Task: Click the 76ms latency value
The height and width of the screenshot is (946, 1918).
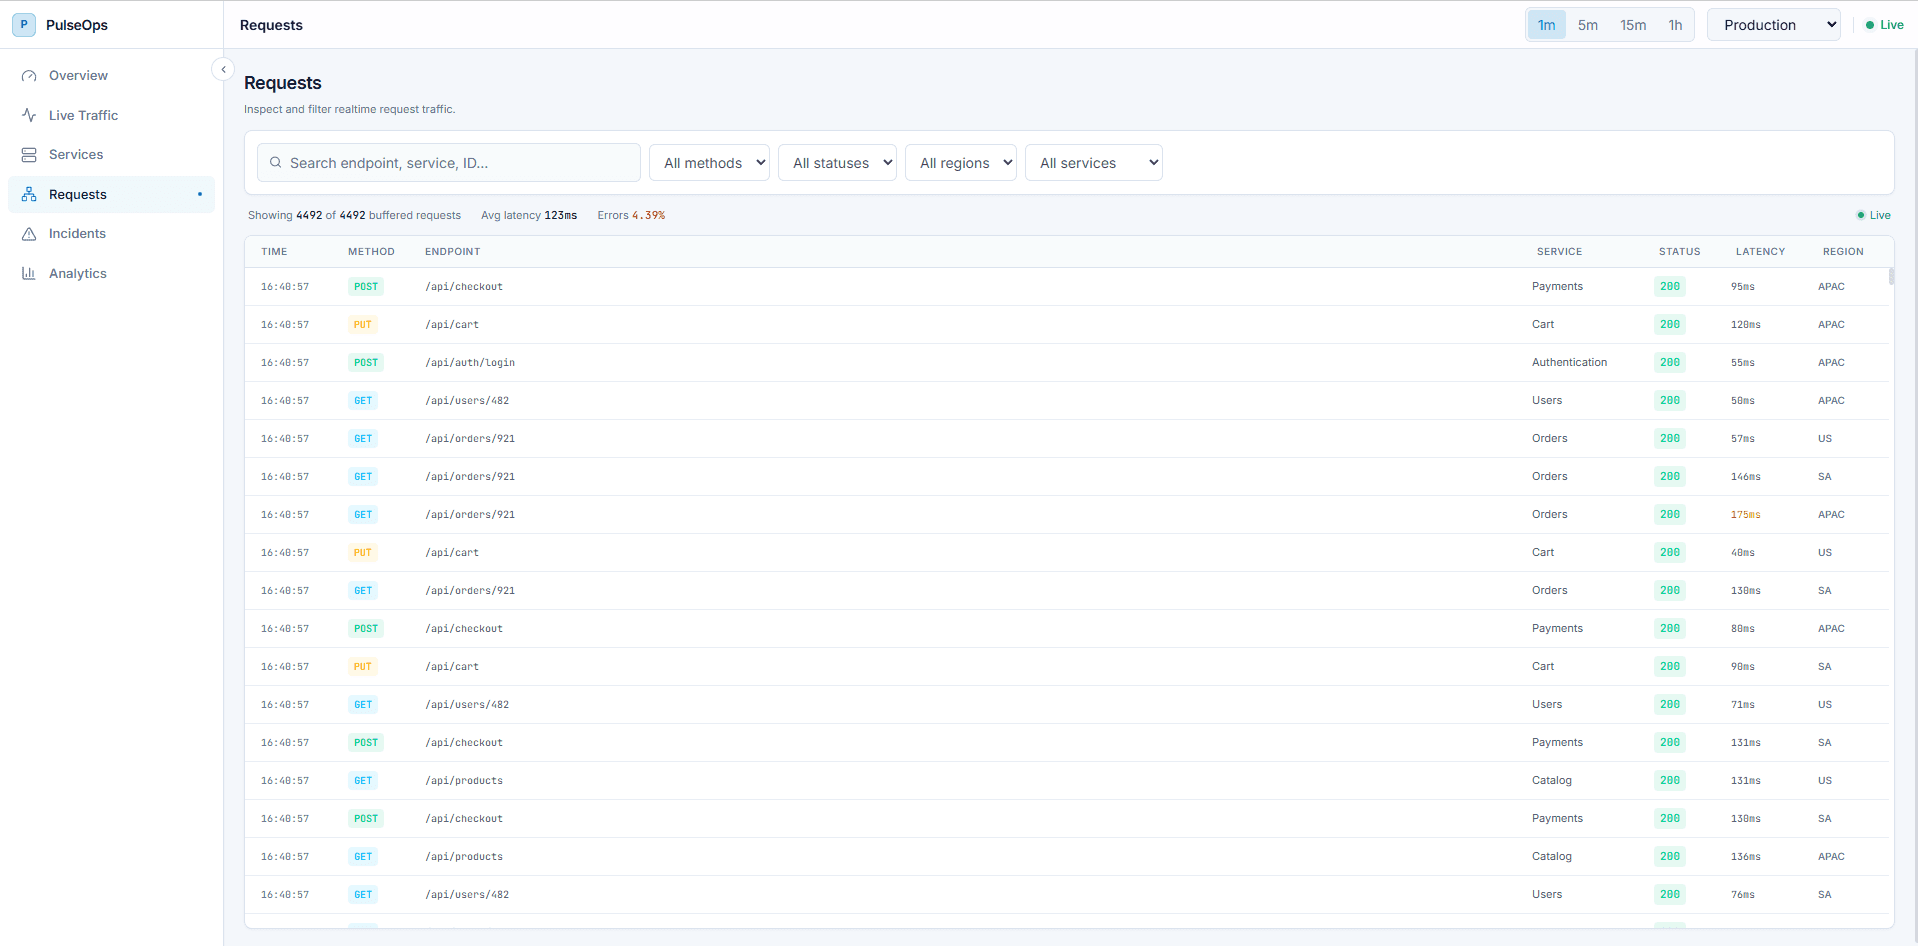Action: 1742,895
